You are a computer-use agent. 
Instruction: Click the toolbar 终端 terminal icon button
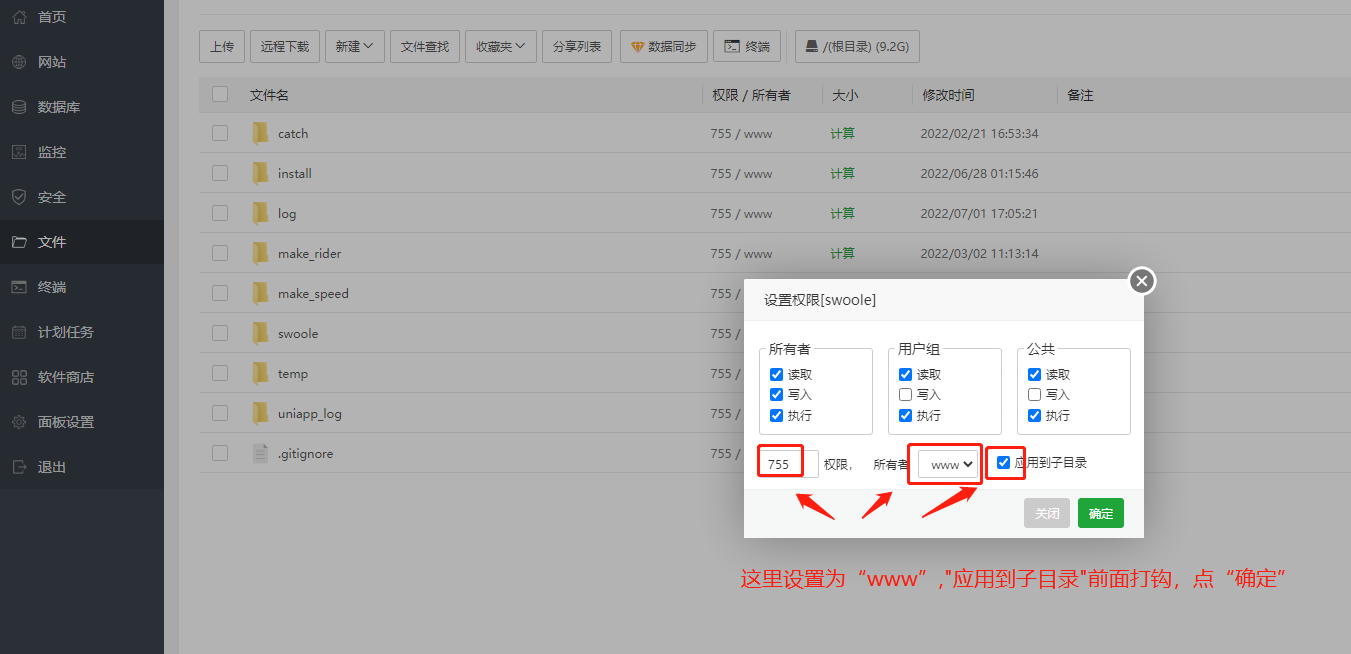pos(747,46)
